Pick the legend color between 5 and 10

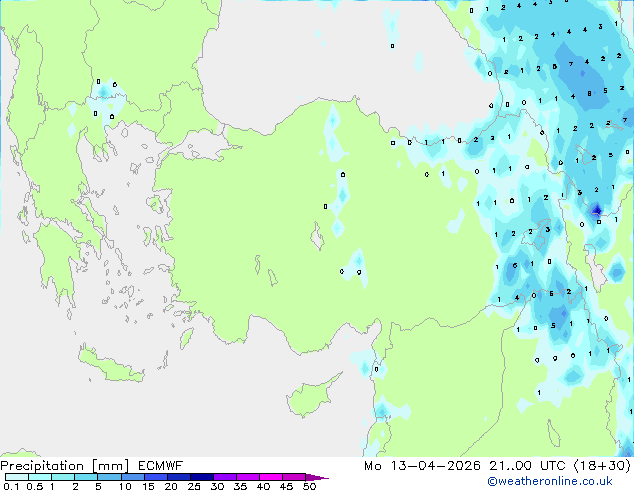coord(109,477)
